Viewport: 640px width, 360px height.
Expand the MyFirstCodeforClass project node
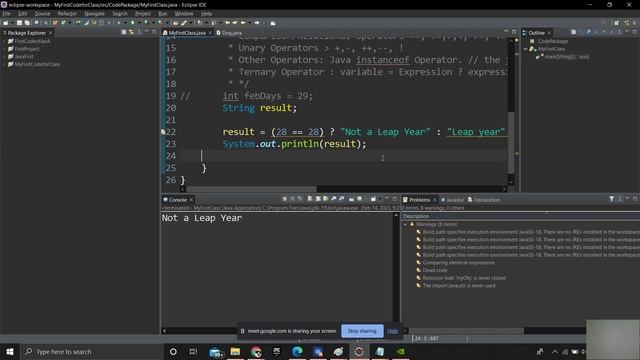tap(4, 64)
